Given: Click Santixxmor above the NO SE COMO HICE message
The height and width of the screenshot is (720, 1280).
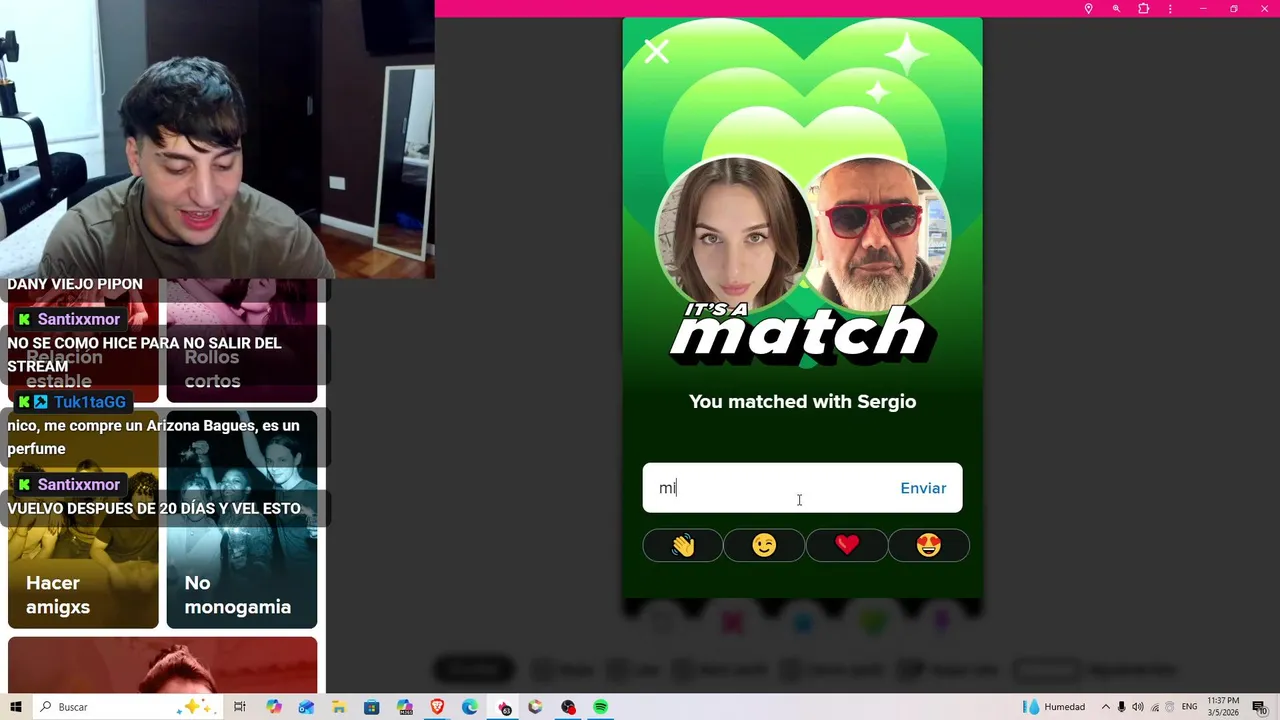Looking at the screenshot, I should [x=79, y=319].
